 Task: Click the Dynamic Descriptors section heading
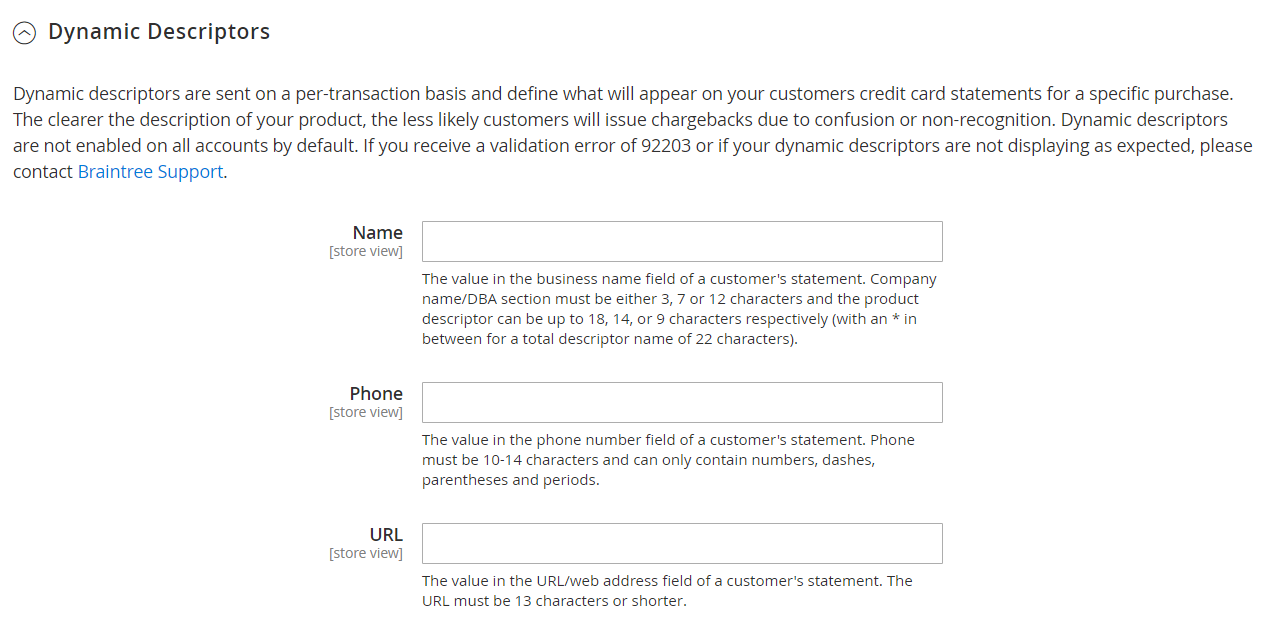coord(159,32)
